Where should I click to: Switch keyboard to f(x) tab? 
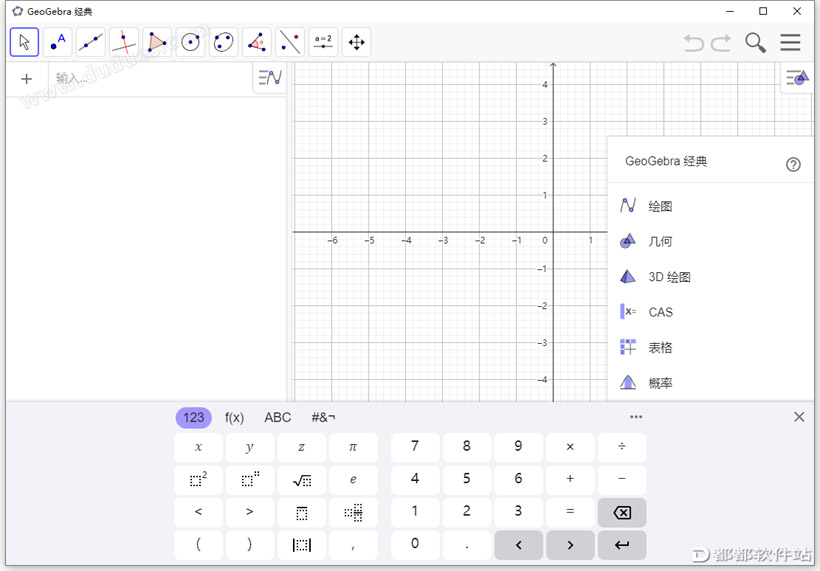(x=234, y=418)
